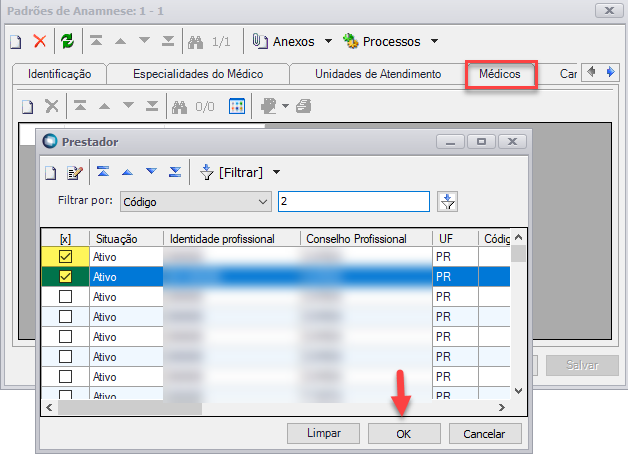Go to previous record in main toolbar
Screen dimensions: 628x454
[120, 41]
